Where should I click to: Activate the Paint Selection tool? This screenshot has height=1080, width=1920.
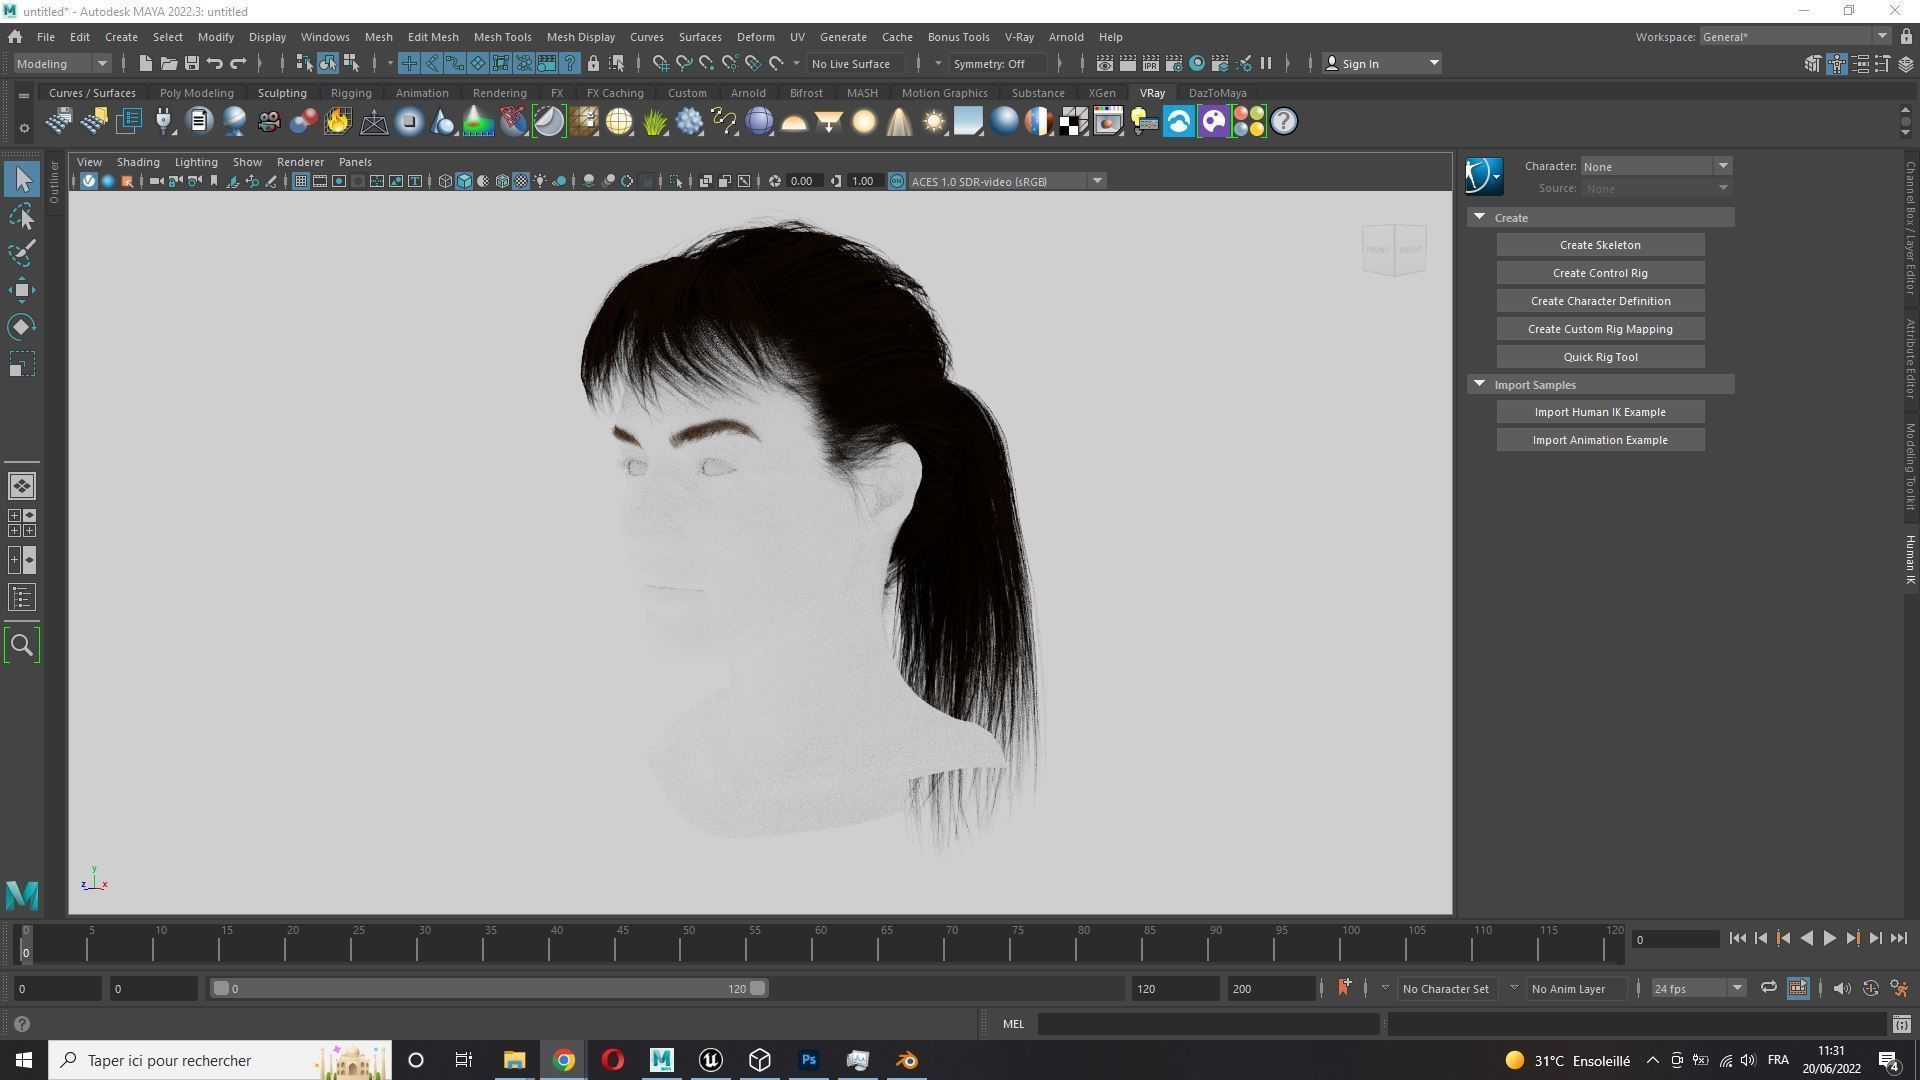click(22, 253)
